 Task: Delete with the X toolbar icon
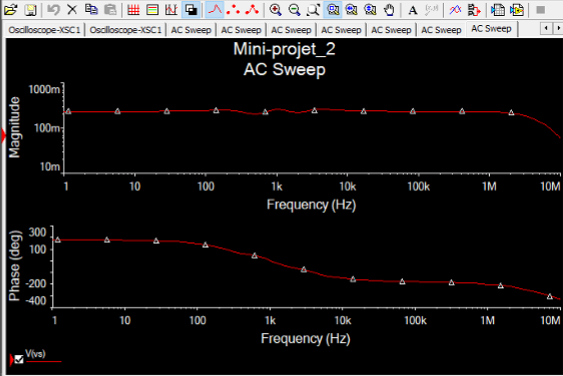tap(72, 10)
